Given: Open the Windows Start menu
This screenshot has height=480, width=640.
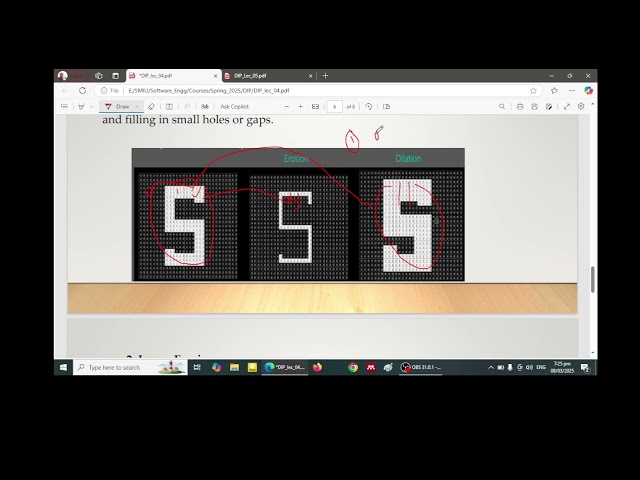Looking at the screenshot, I should click(63, 367).
